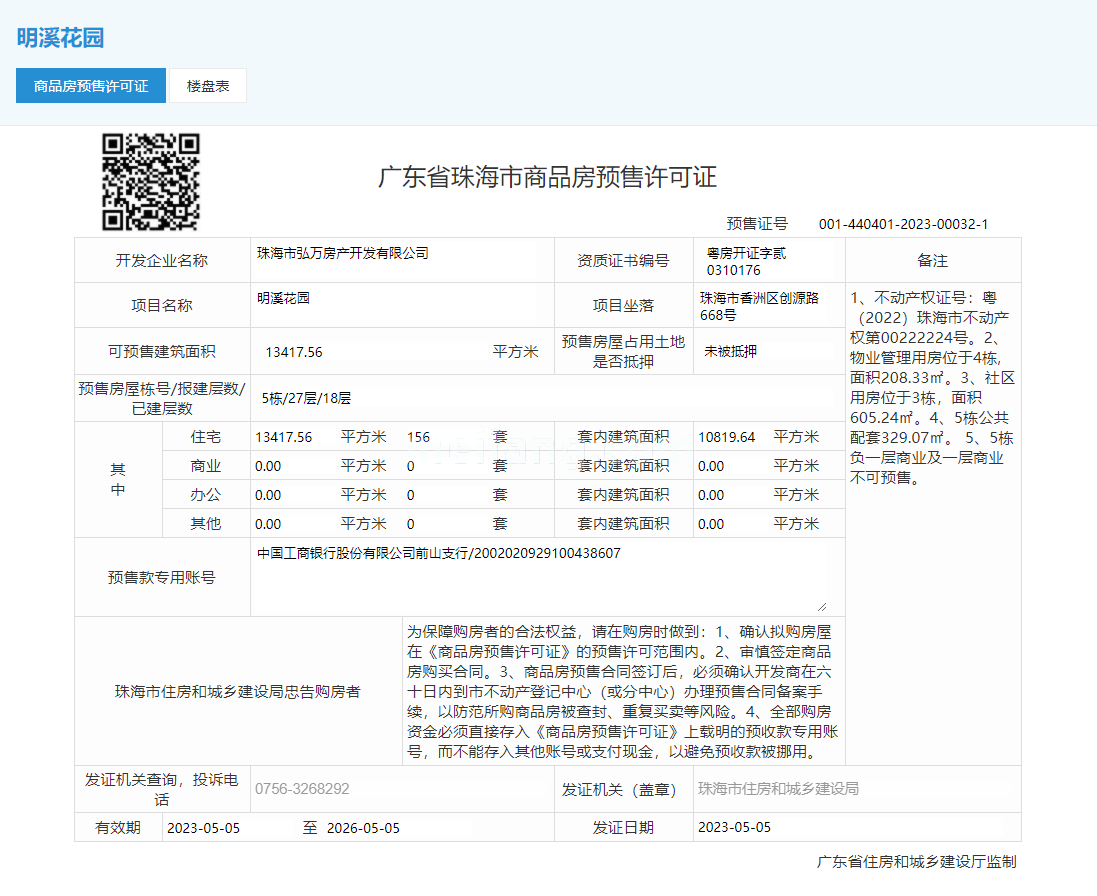The width and height of the screenshot is (1097, 896).
Task: Click the 5栋/27层/18层 building field
Action: pyautogui.click(x=546, y=398)
